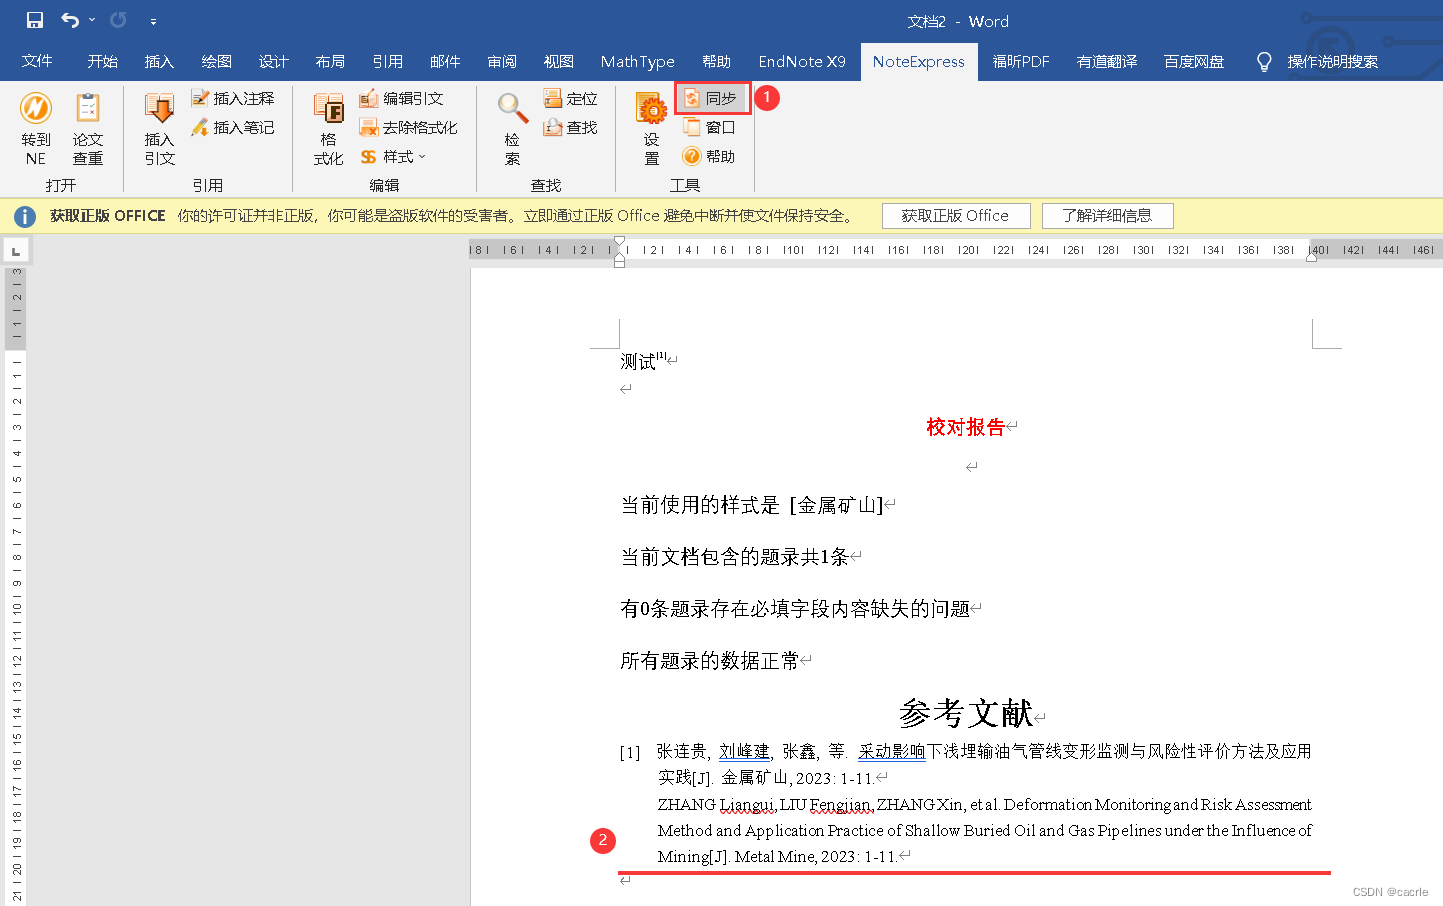1443x906 pixels.
Task: Open the 帮助 ribbon tab
Action: [716, 61]
